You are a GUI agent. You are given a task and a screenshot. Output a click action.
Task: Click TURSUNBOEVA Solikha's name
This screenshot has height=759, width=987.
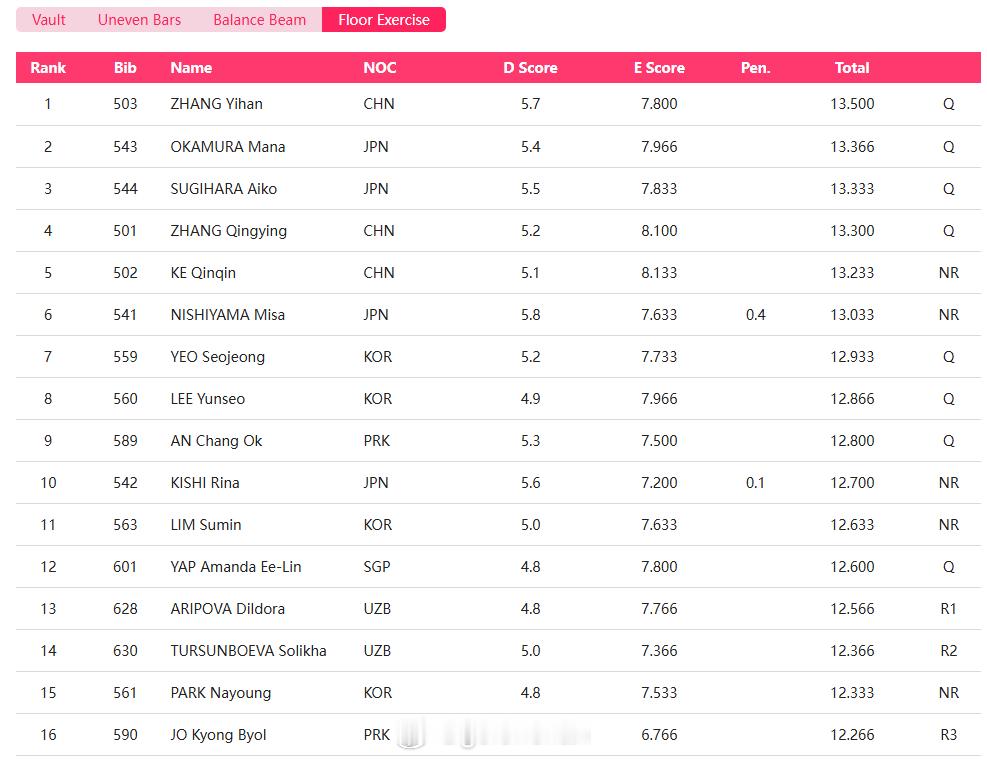249,651
